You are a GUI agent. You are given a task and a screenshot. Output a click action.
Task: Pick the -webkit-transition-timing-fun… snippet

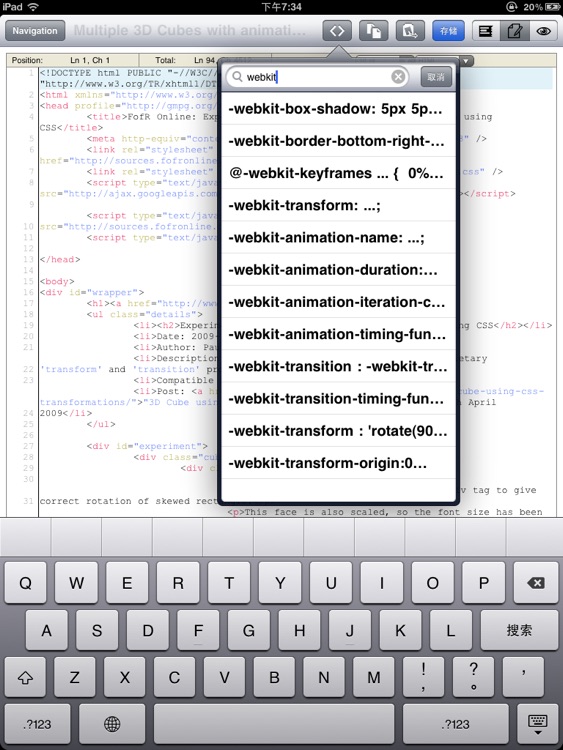tap(338, 398)
